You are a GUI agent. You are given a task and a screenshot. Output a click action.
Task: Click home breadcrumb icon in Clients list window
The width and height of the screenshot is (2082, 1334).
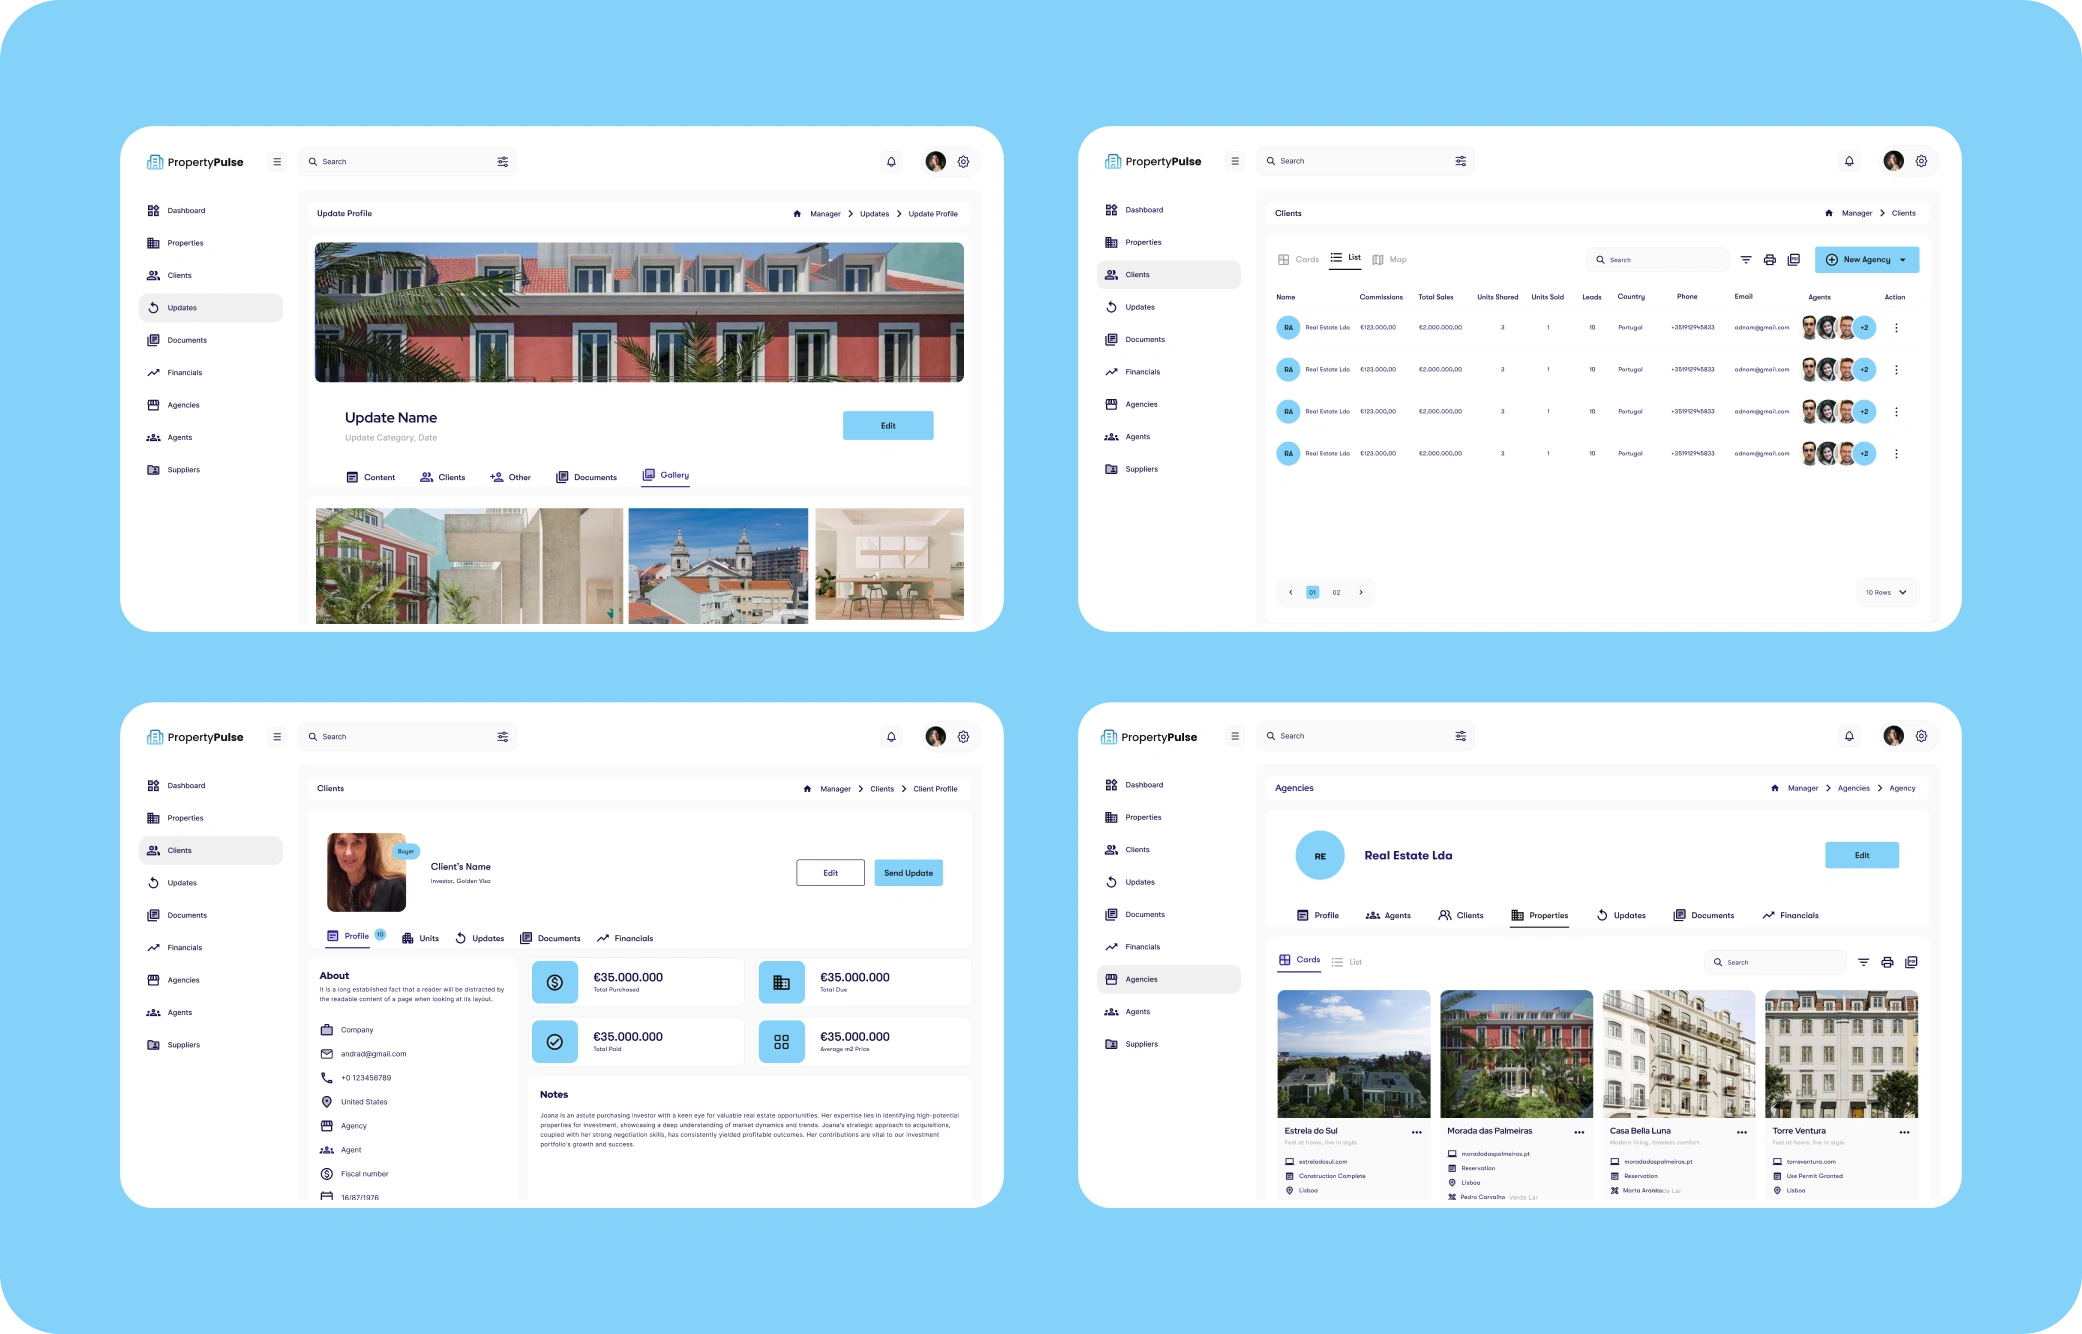pyautogui.click(x=1829, y=213)
